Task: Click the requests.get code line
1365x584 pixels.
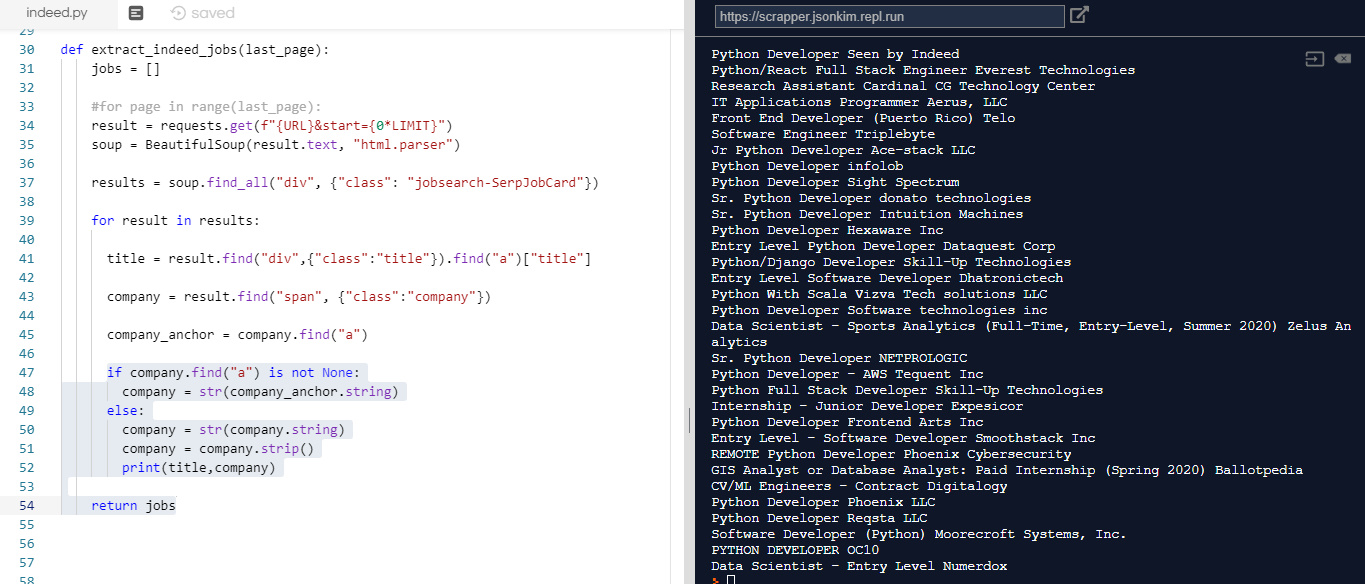Action: 271,126
